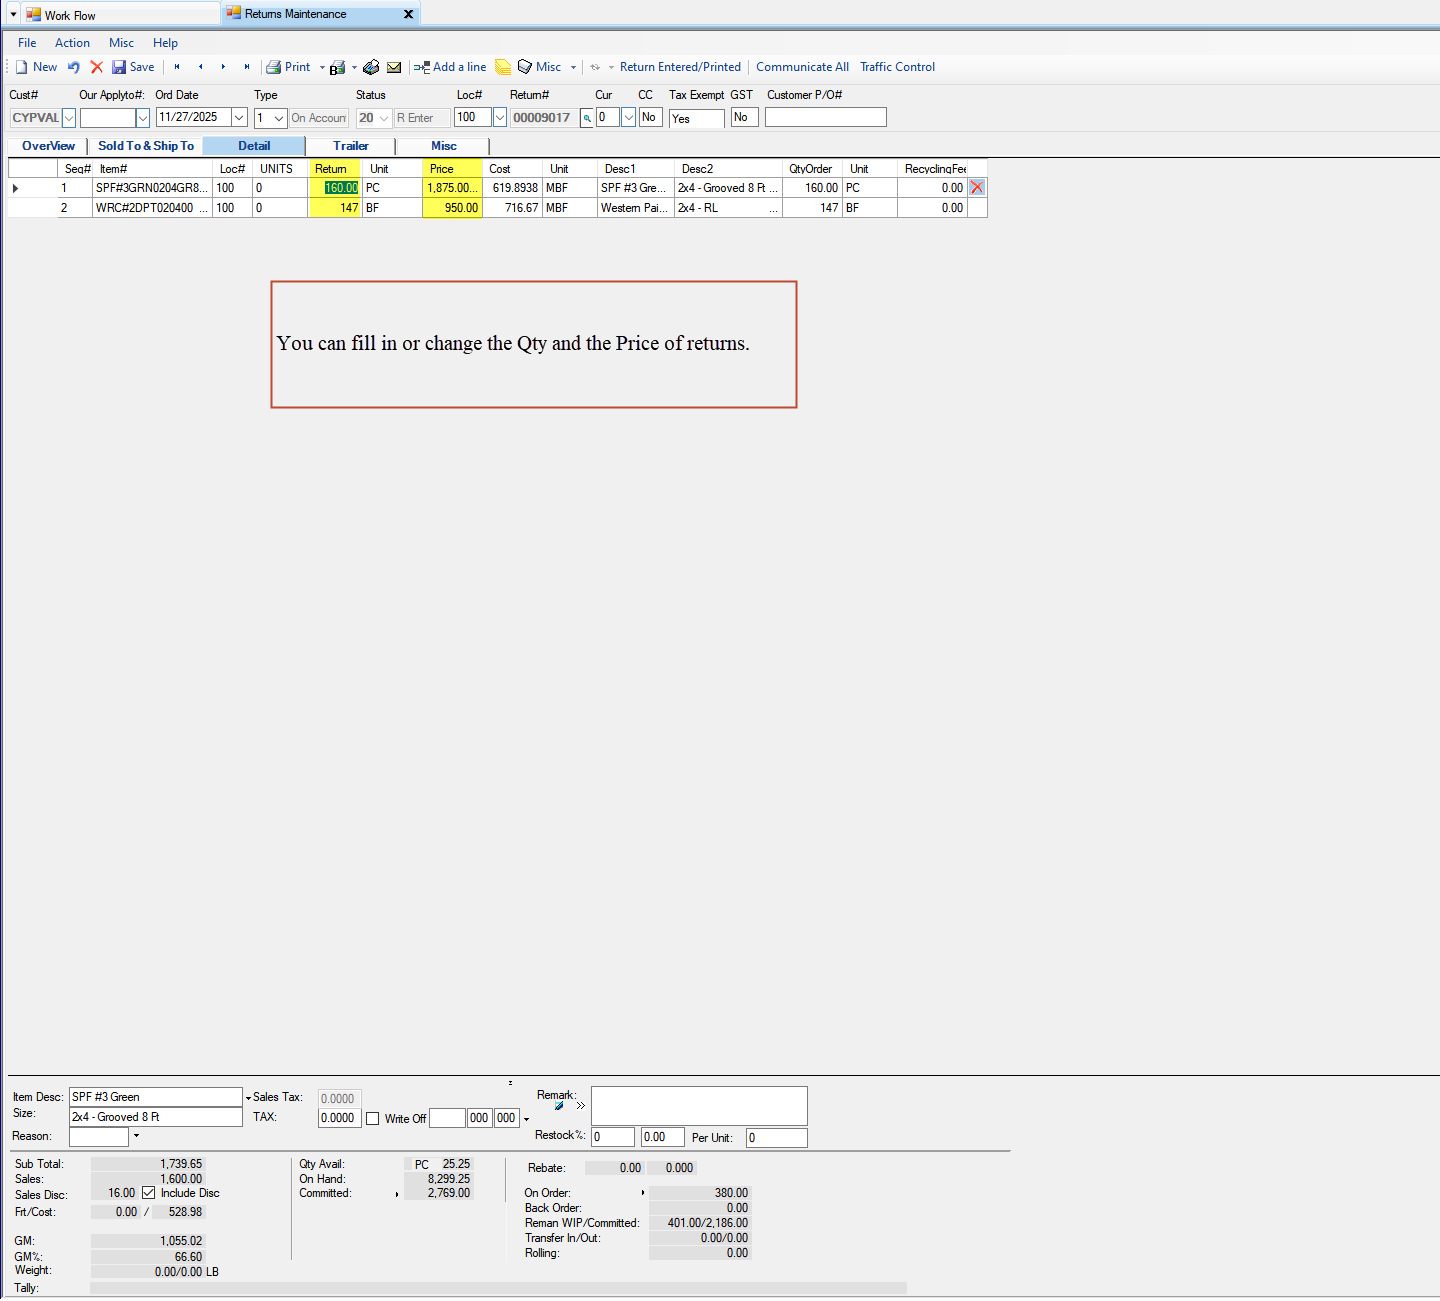Click Return Entered/Printed button
Viewport: 1440px width, 1301px height.
tap(680, 66)
